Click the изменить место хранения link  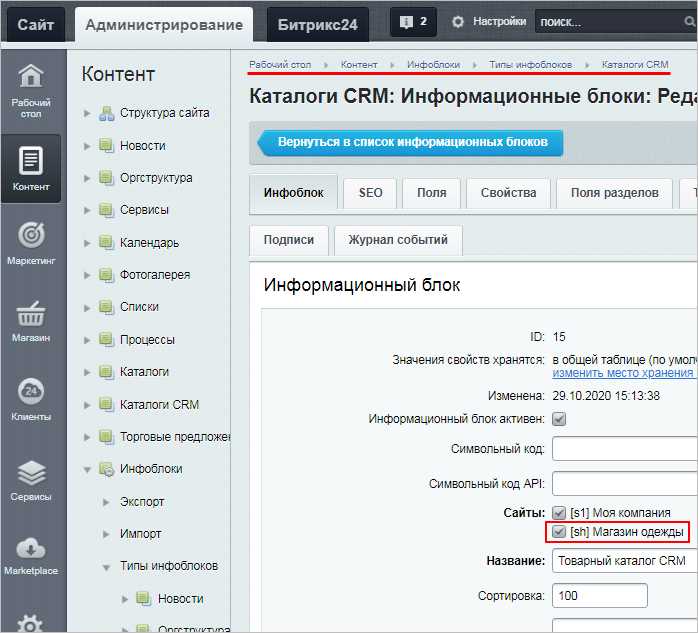(x=623, y=373)
